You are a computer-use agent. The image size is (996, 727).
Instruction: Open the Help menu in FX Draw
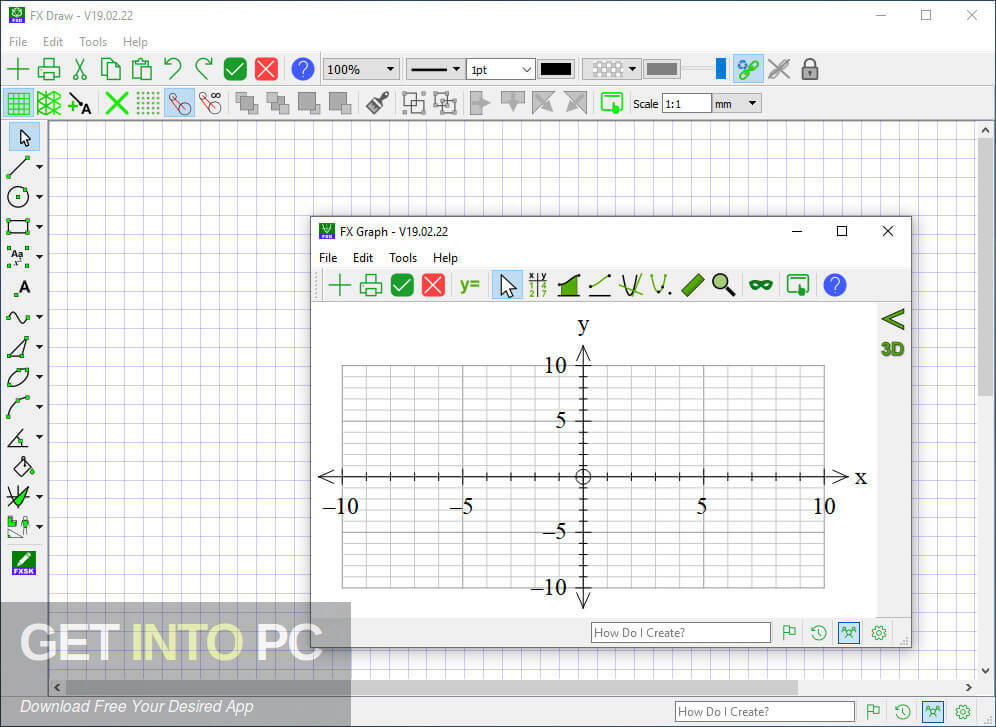tap(135, 42)
